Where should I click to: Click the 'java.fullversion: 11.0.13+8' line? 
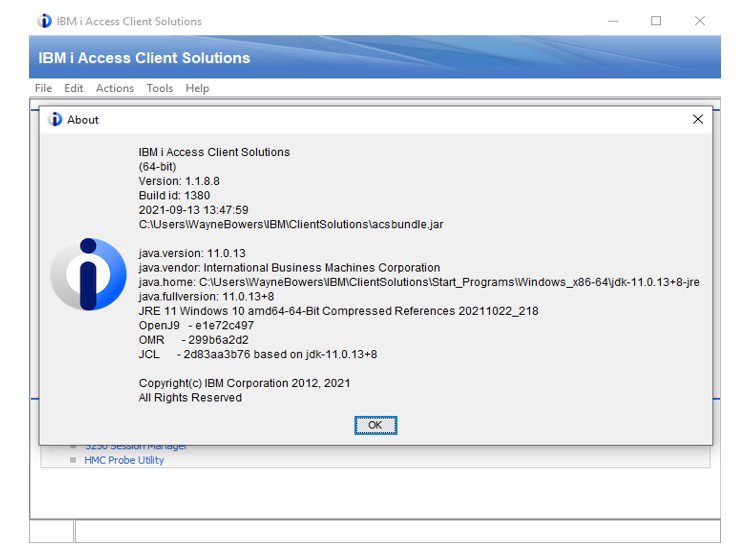(206, 296)
